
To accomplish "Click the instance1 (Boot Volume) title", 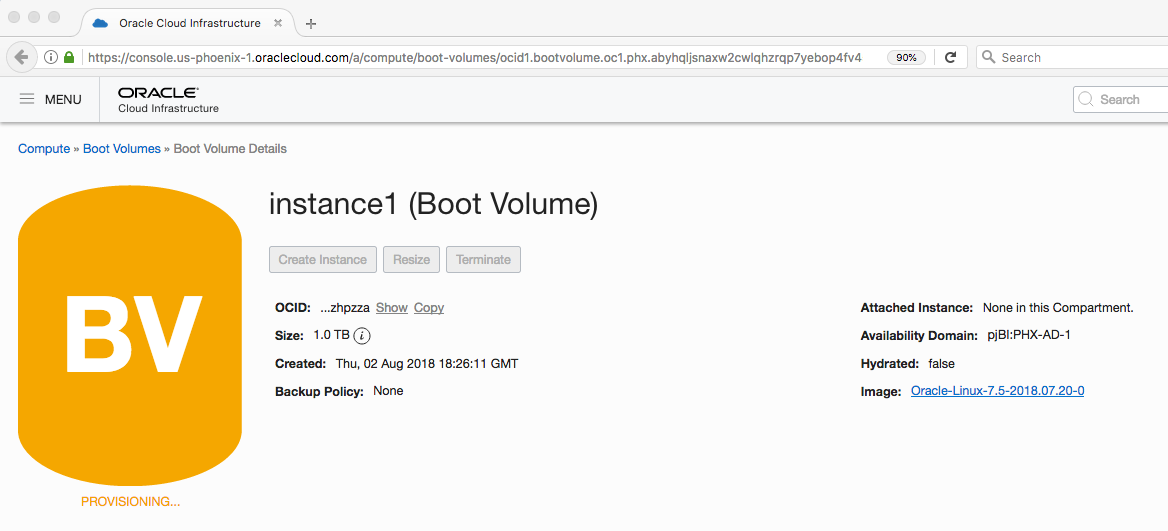I will (x=434, y=206).
